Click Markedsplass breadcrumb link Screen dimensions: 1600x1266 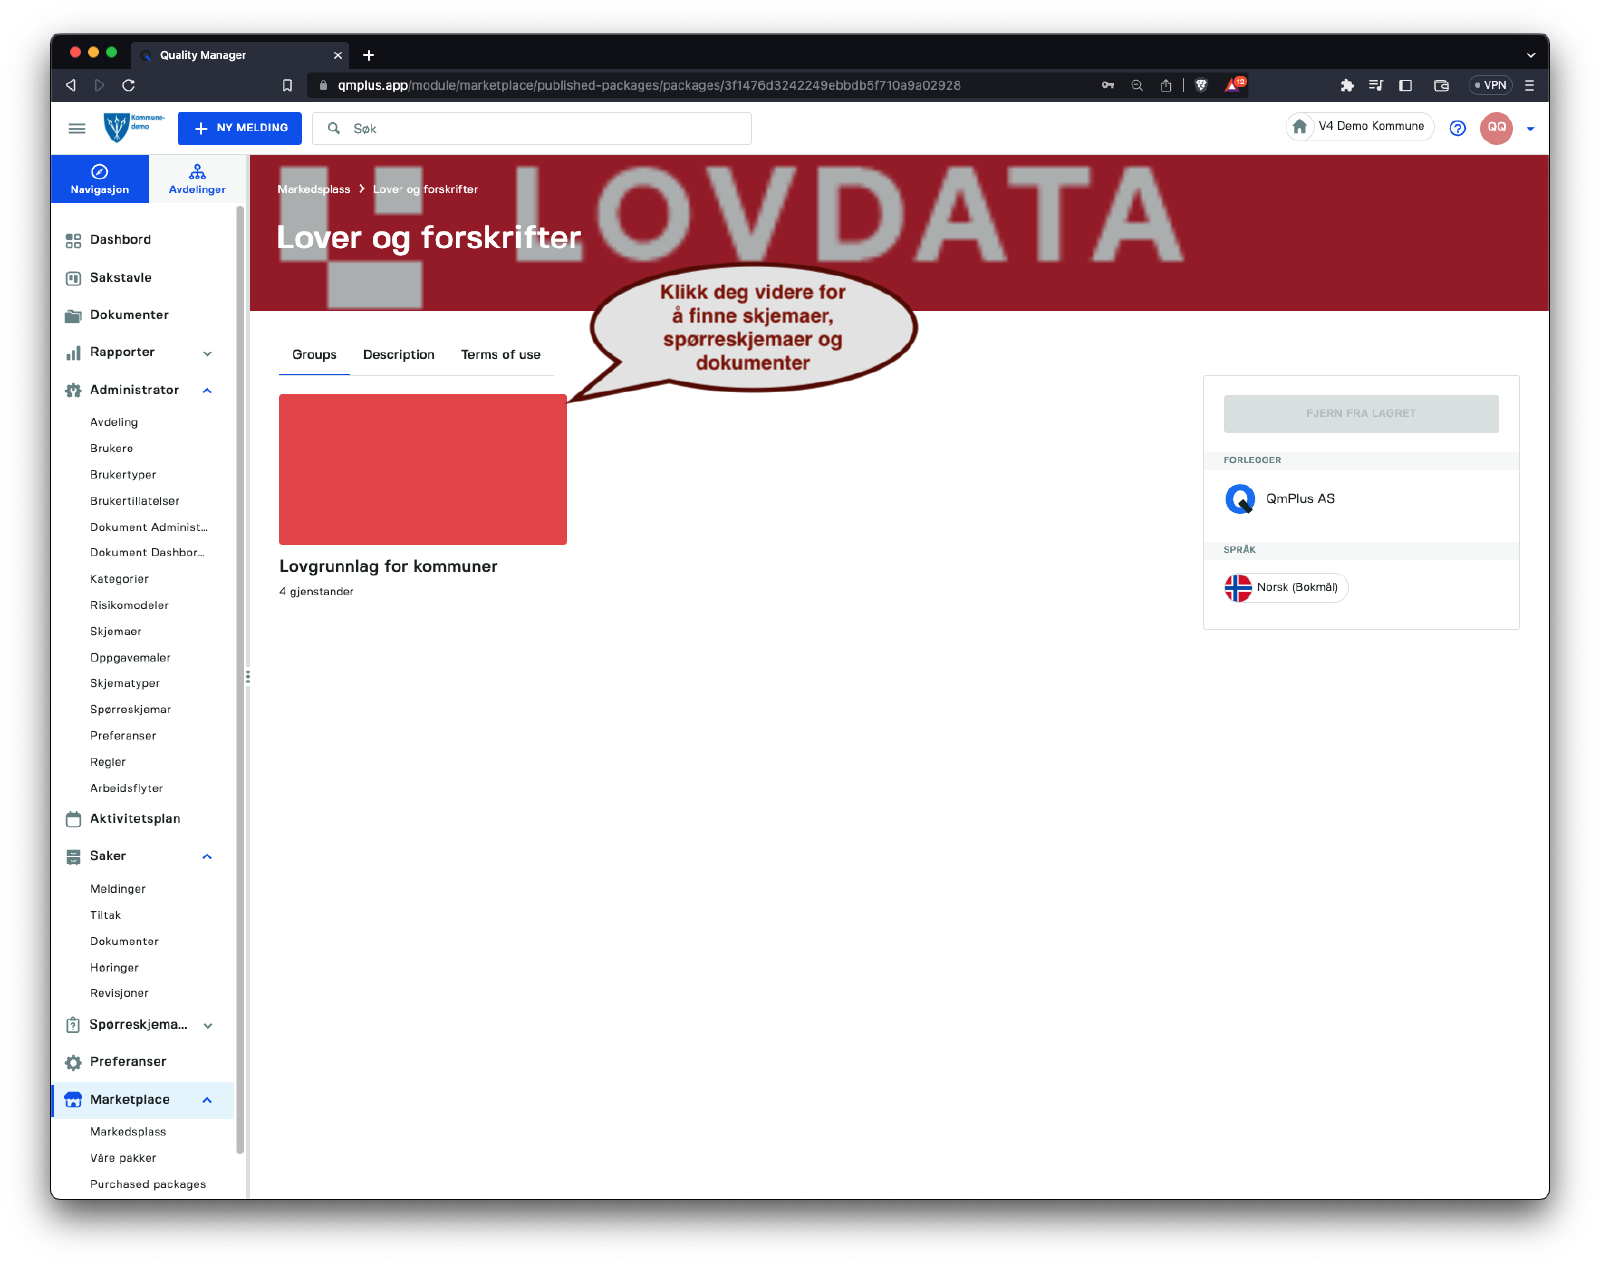click(314, 189)
